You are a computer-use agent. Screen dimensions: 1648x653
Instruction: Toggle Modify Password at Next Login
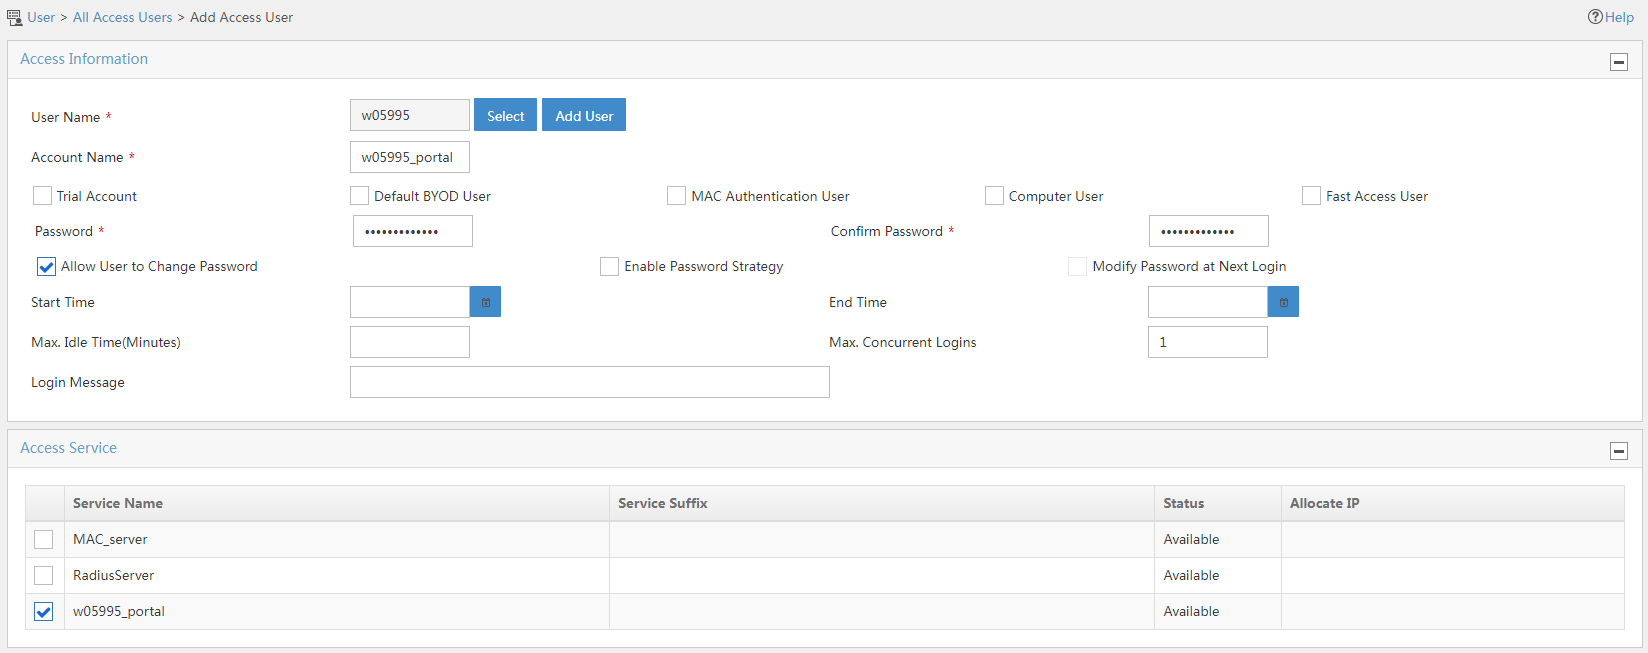[x=1077, y=266]
